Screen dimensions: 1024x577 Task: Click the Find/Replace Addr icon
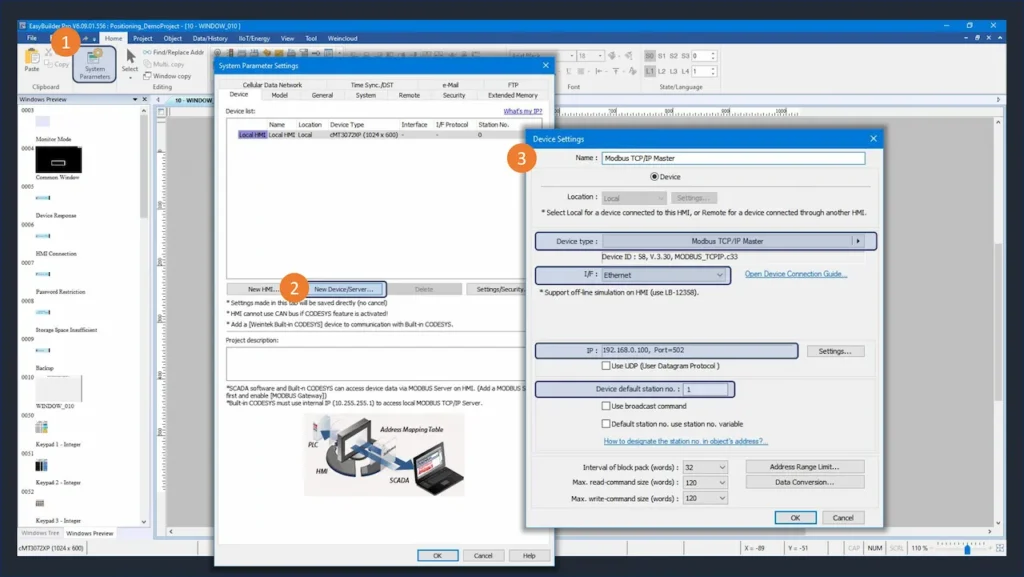[x=148, y=52]
